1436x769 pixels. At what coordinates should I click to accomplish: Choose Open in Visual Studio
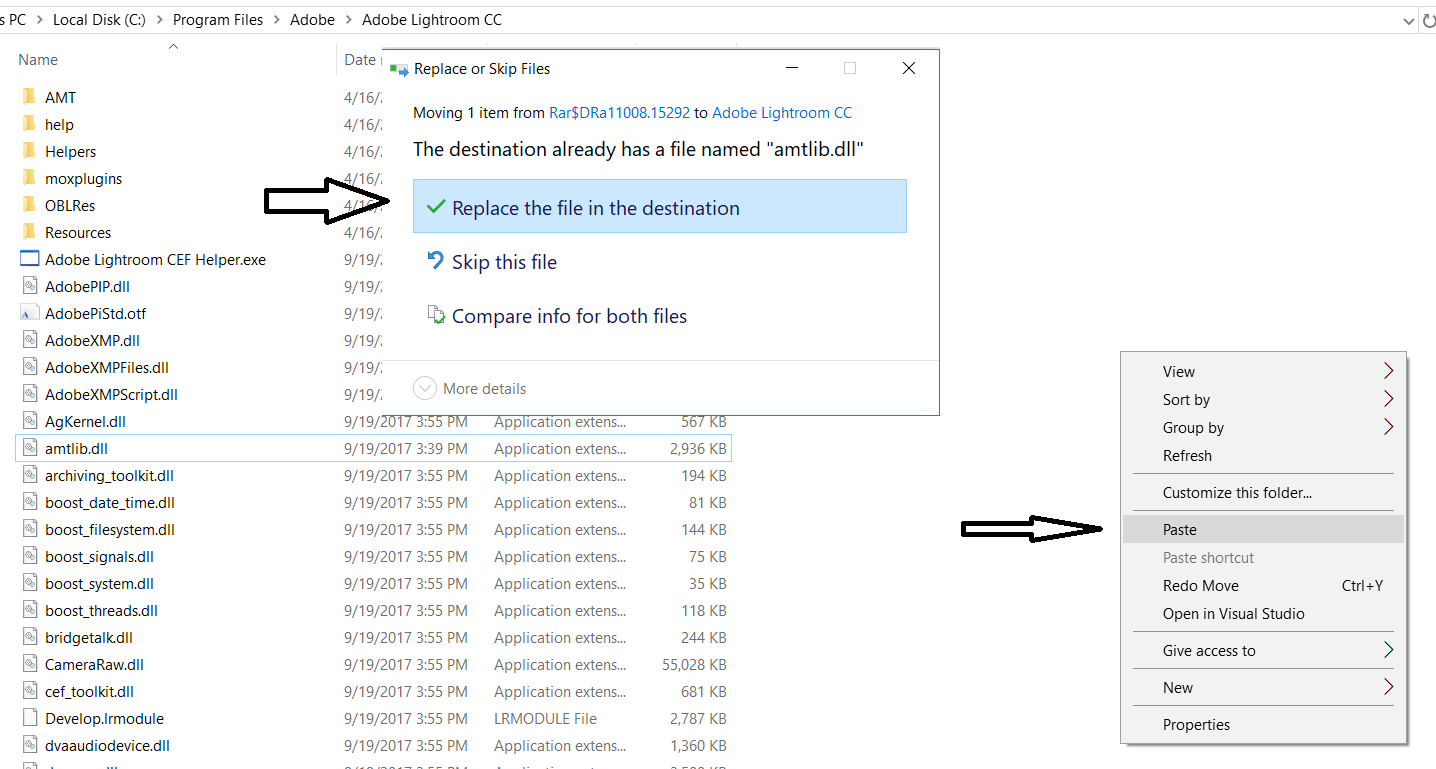[1264, 613]
